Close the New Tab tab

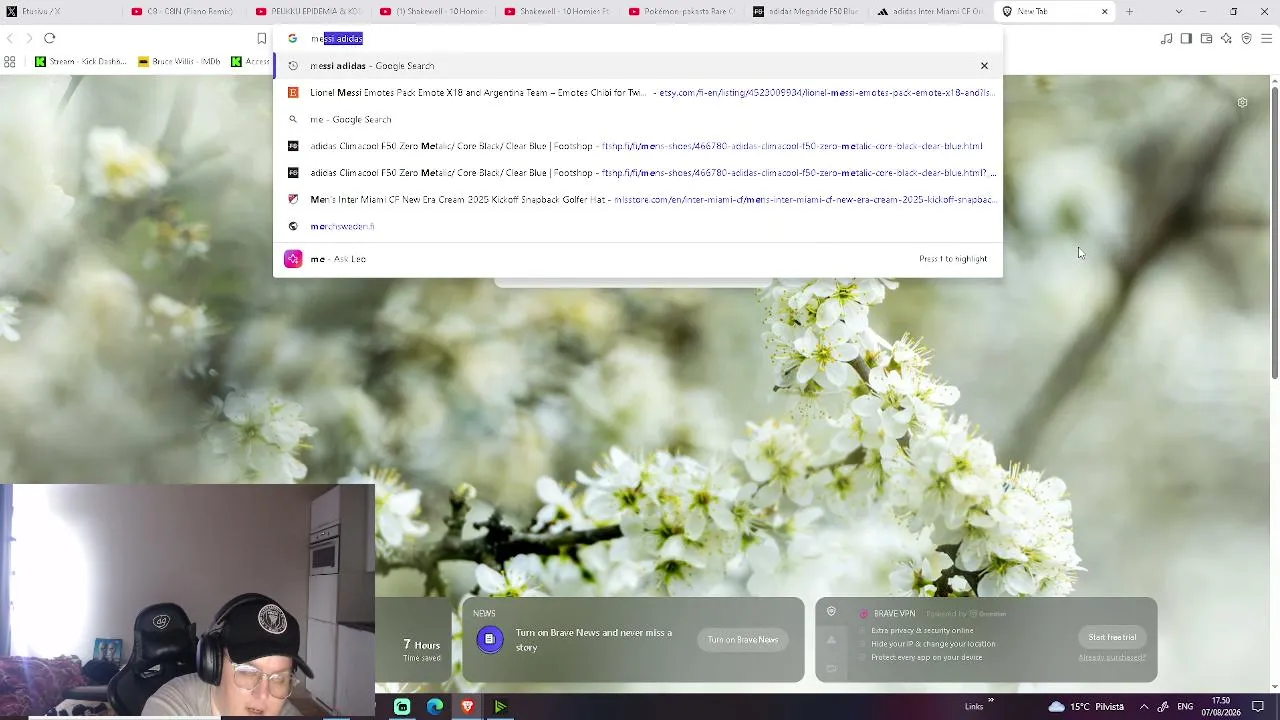(x=1105, y=12)
